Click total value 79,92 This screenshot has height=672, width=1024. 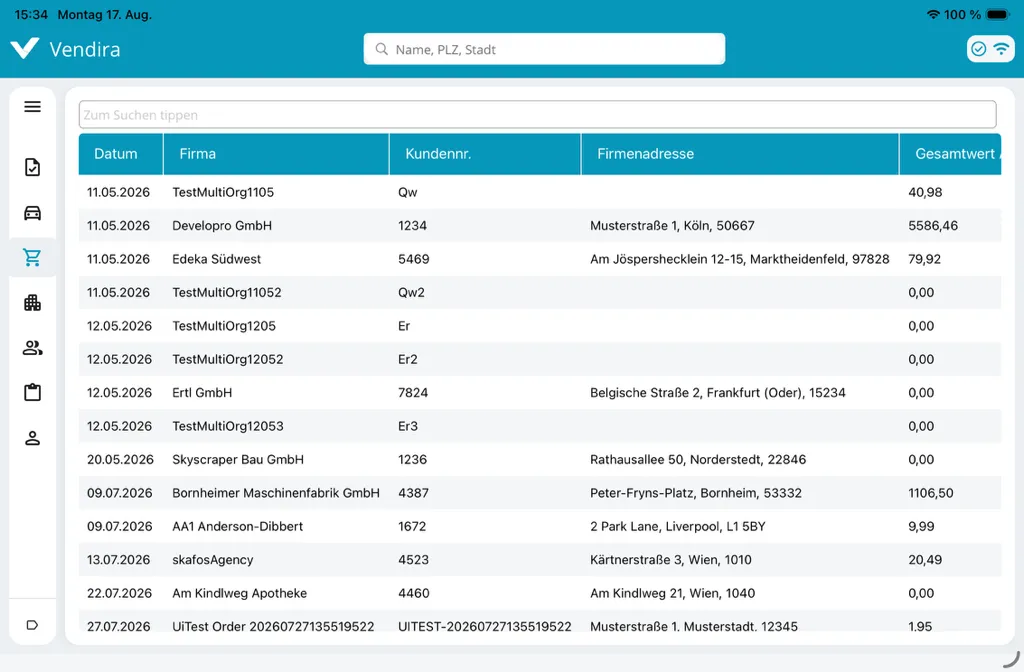[x=924, y=259]
